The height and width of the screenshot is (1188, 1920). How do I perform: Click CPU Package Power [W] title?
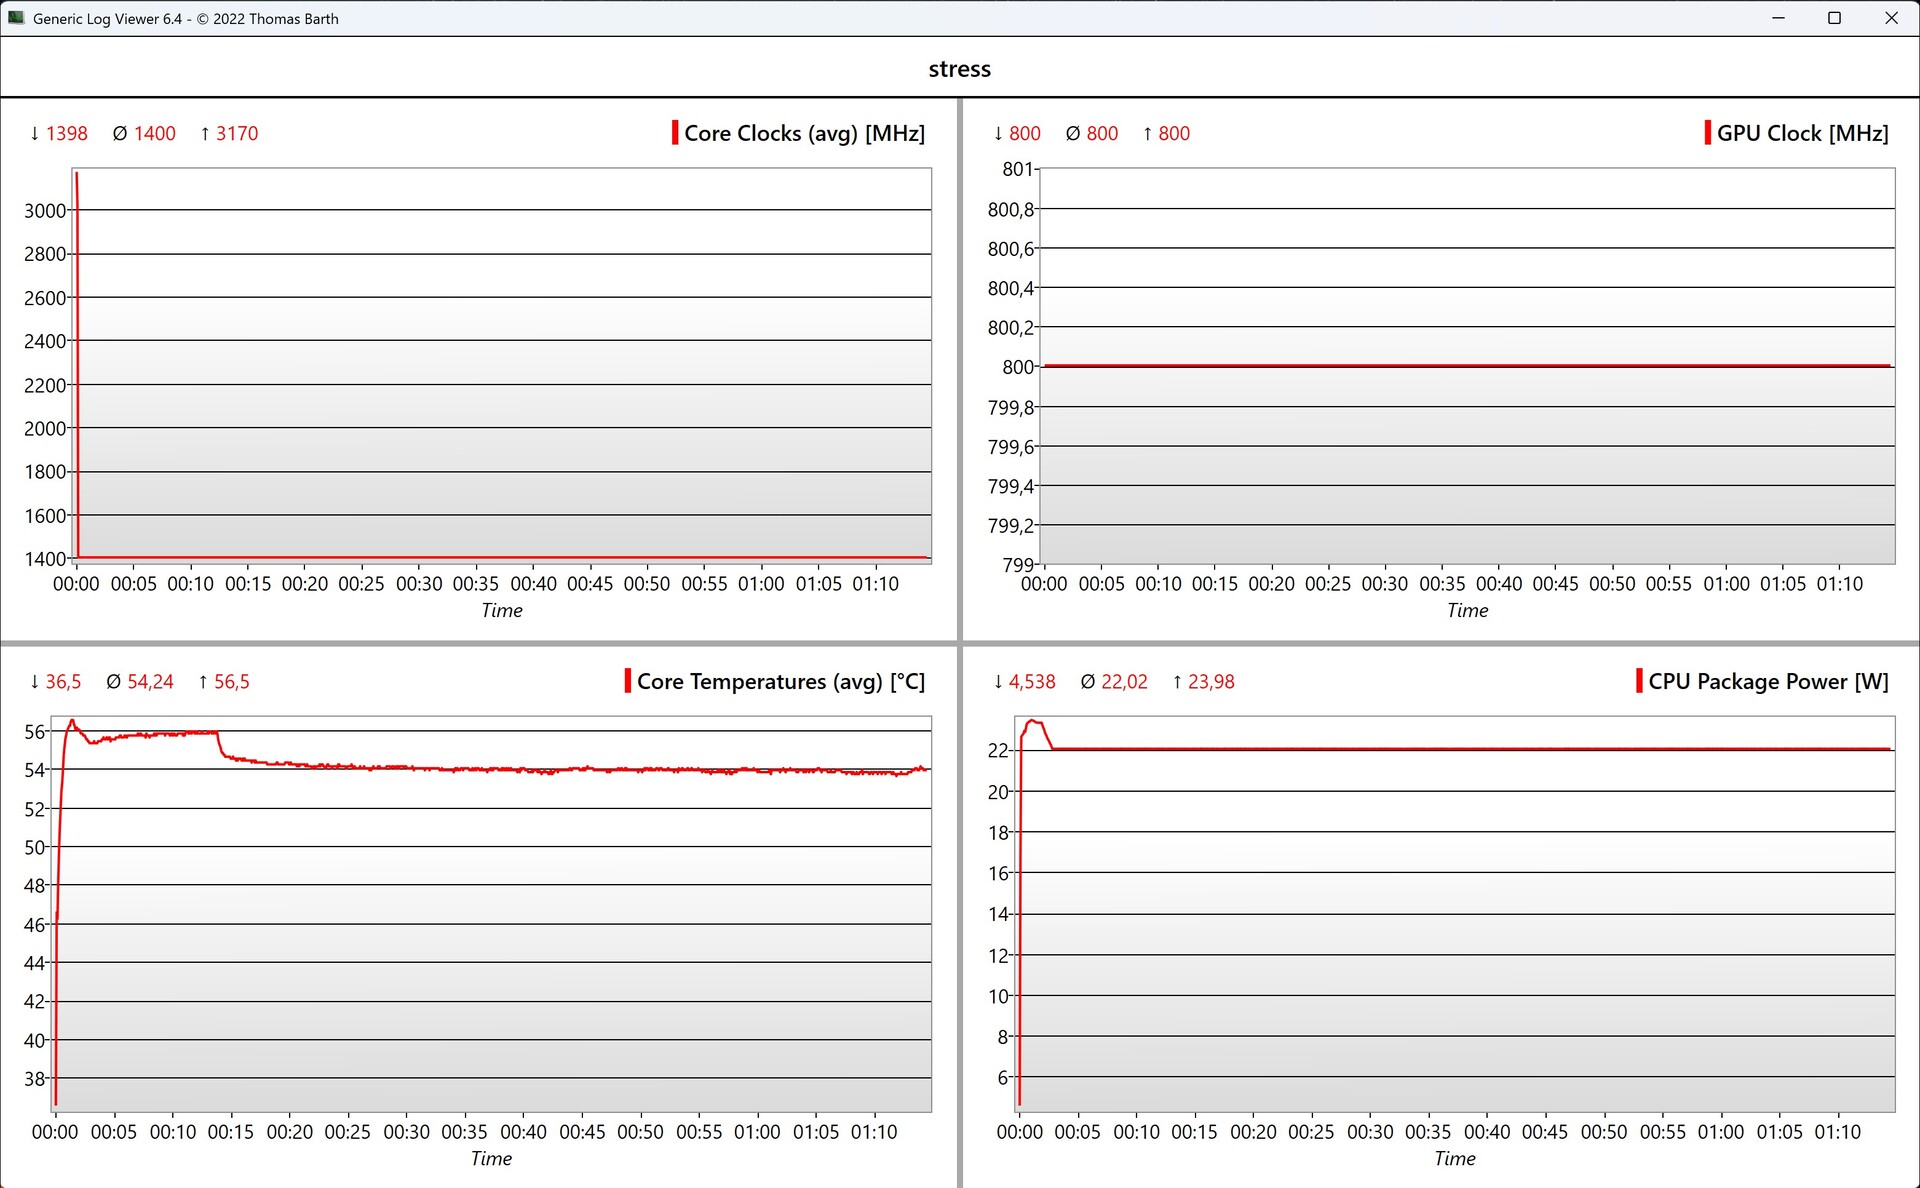click(1768, 681)
